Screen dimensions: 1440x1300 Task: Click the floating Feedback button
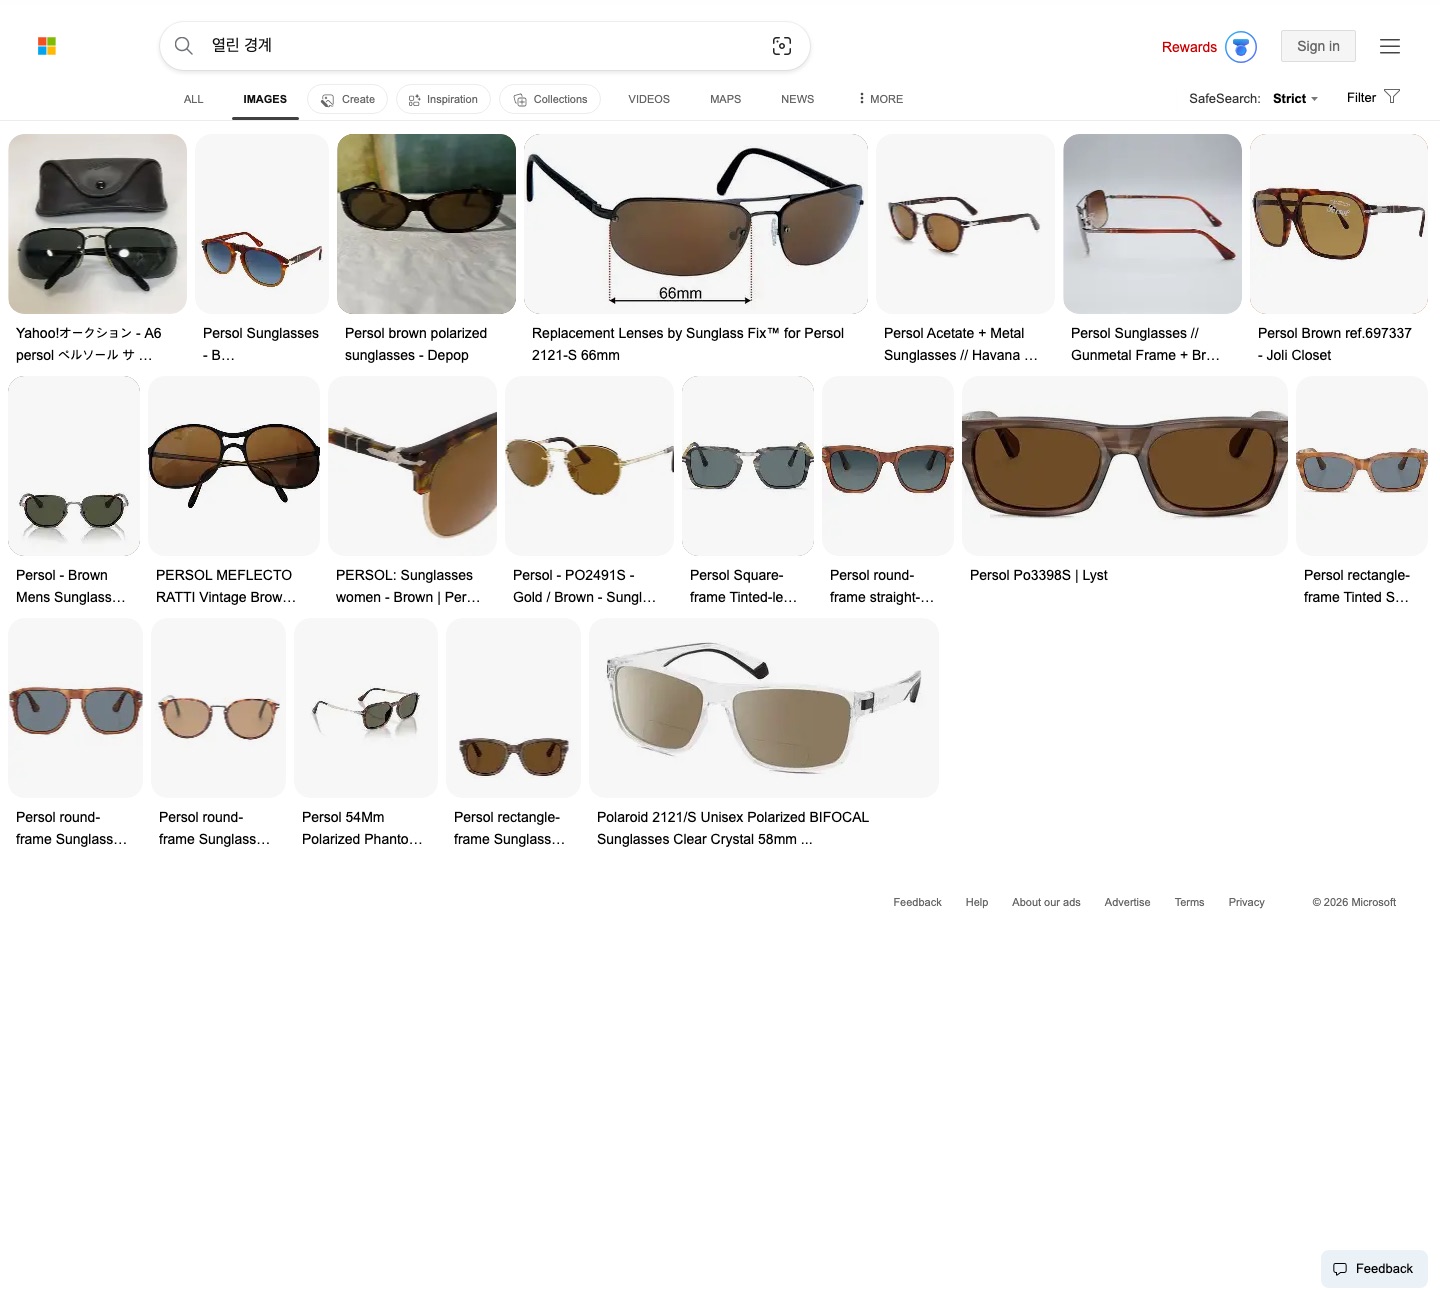tap(1374, 1269)
